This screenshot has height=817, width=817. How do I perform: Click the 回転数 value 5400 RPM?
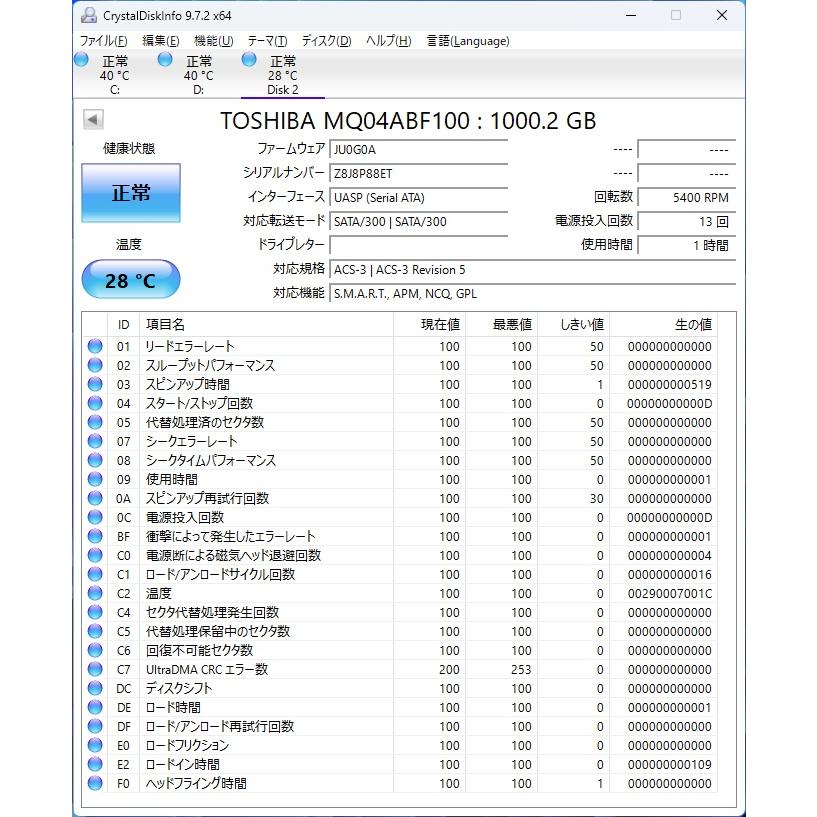(x=687, y=197)
